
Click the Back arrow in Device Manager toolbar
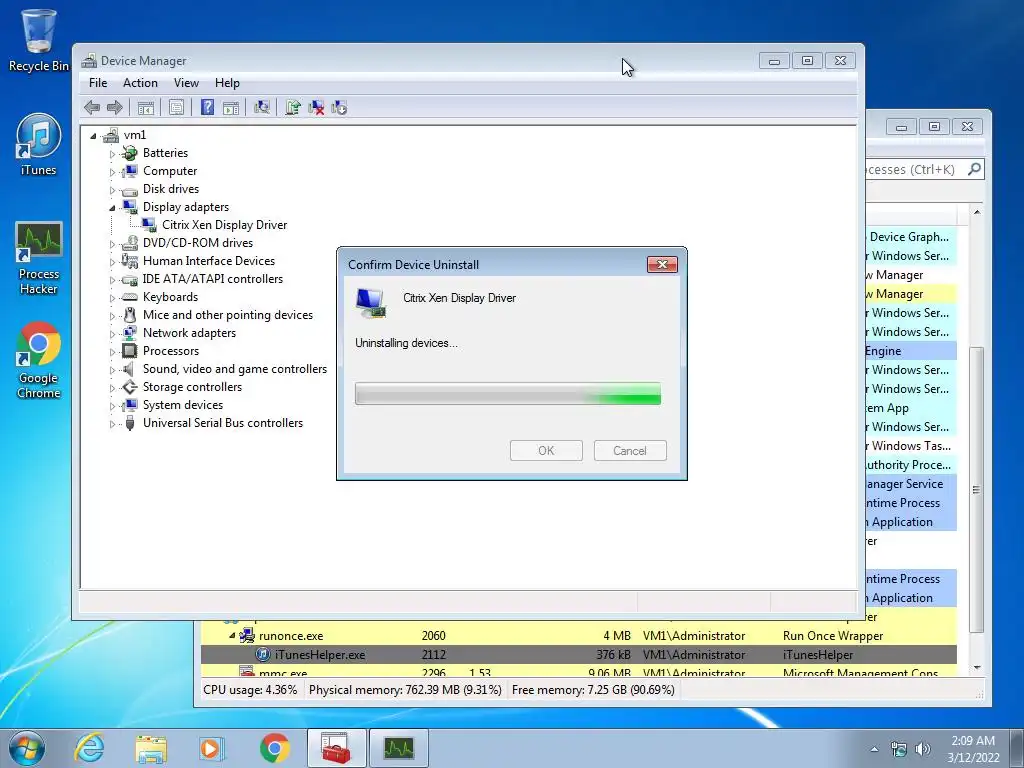pyautogui.click(x=92, y=108)
